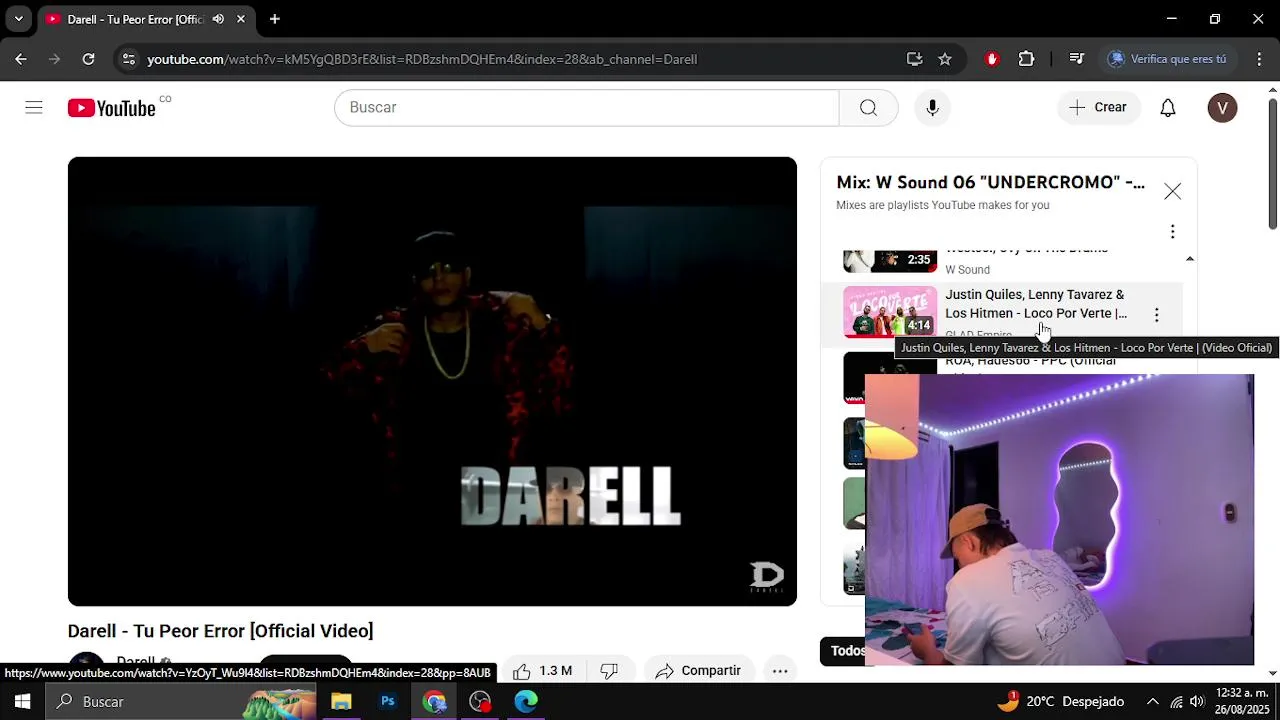Dislike the video with the thumbs-down button
Screen dimensions: 1280x720
point(609,671)
